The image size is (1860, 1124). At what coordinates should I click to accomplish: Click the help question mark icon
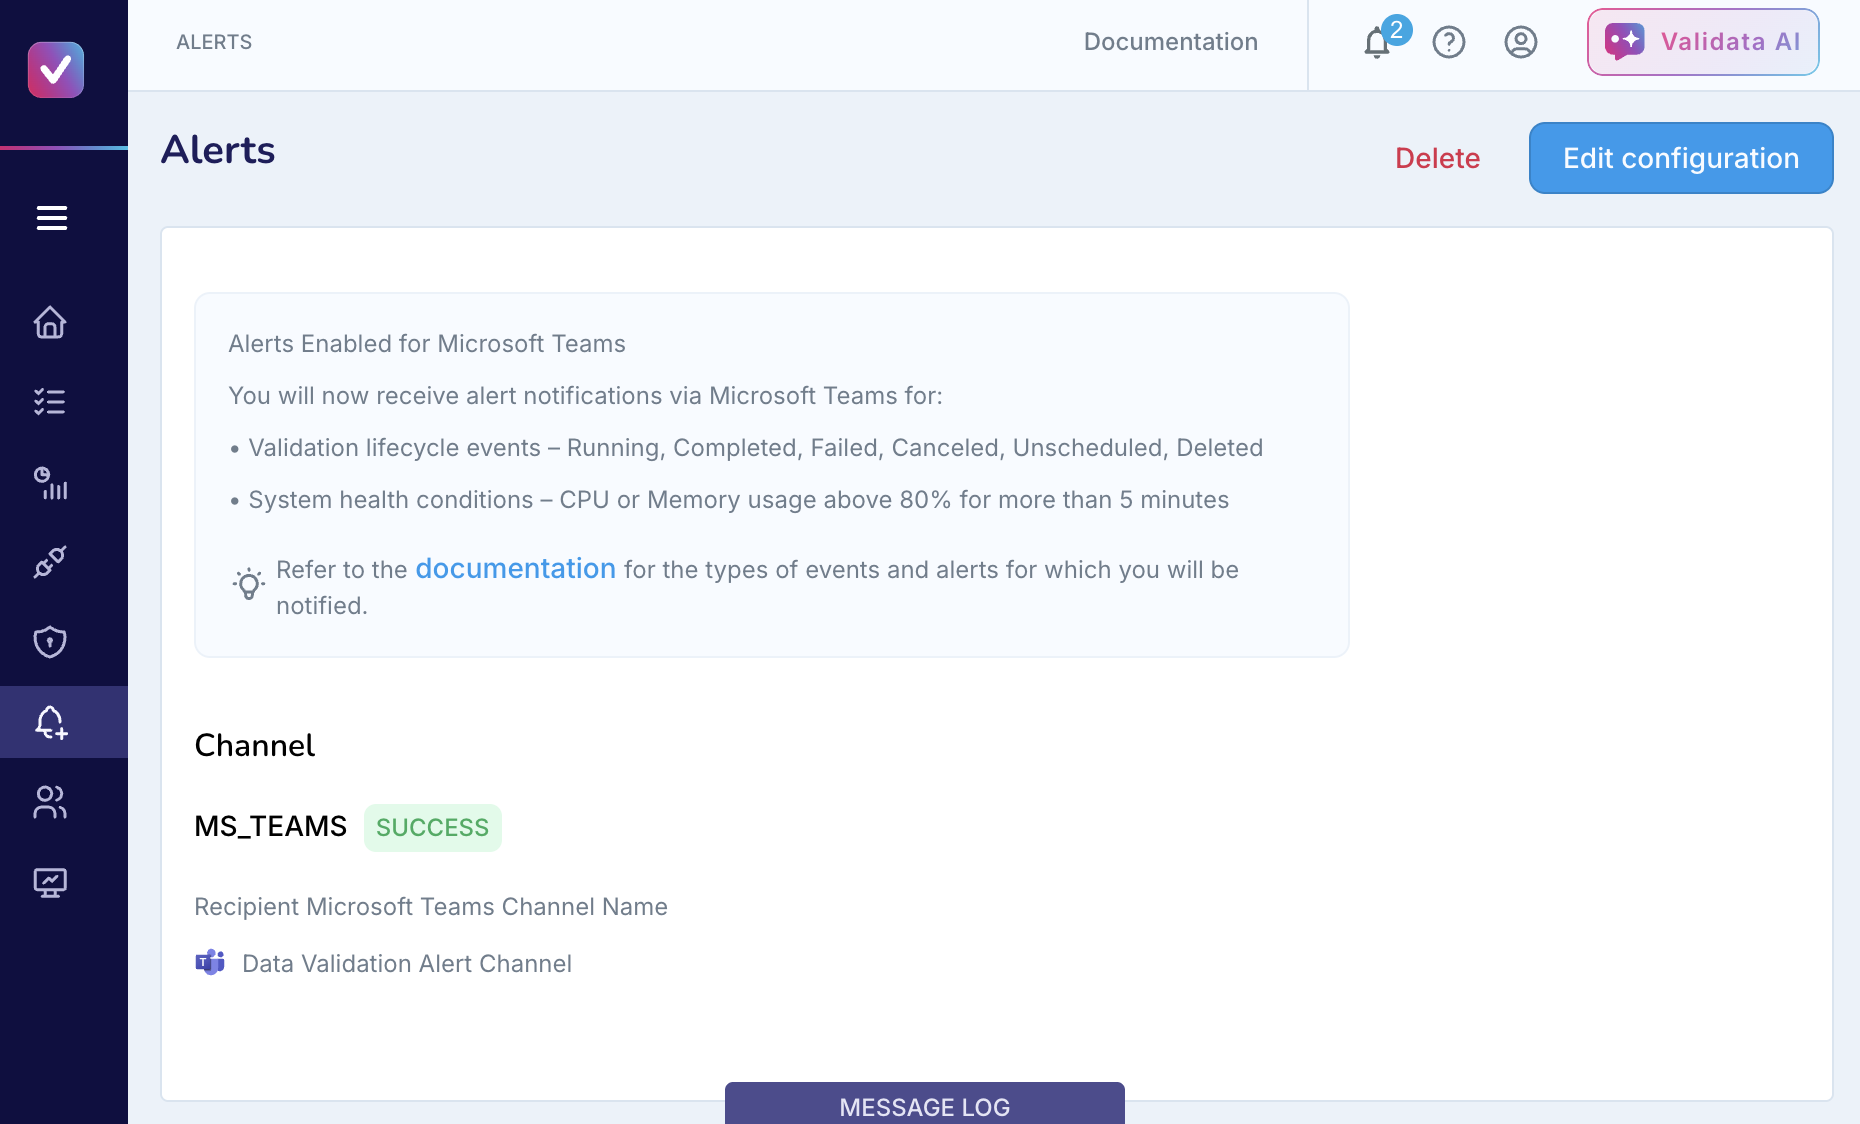point(1448,42)
